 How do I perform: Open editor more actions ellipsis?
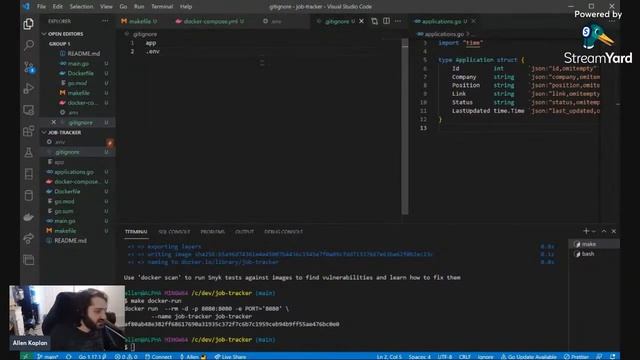point(398,21)
